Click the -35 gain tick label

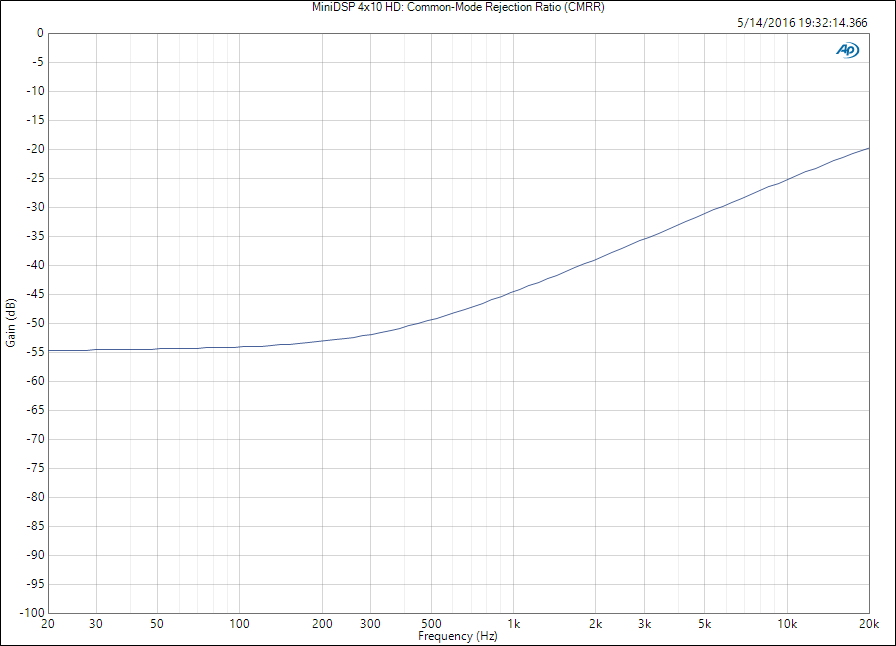35,236
